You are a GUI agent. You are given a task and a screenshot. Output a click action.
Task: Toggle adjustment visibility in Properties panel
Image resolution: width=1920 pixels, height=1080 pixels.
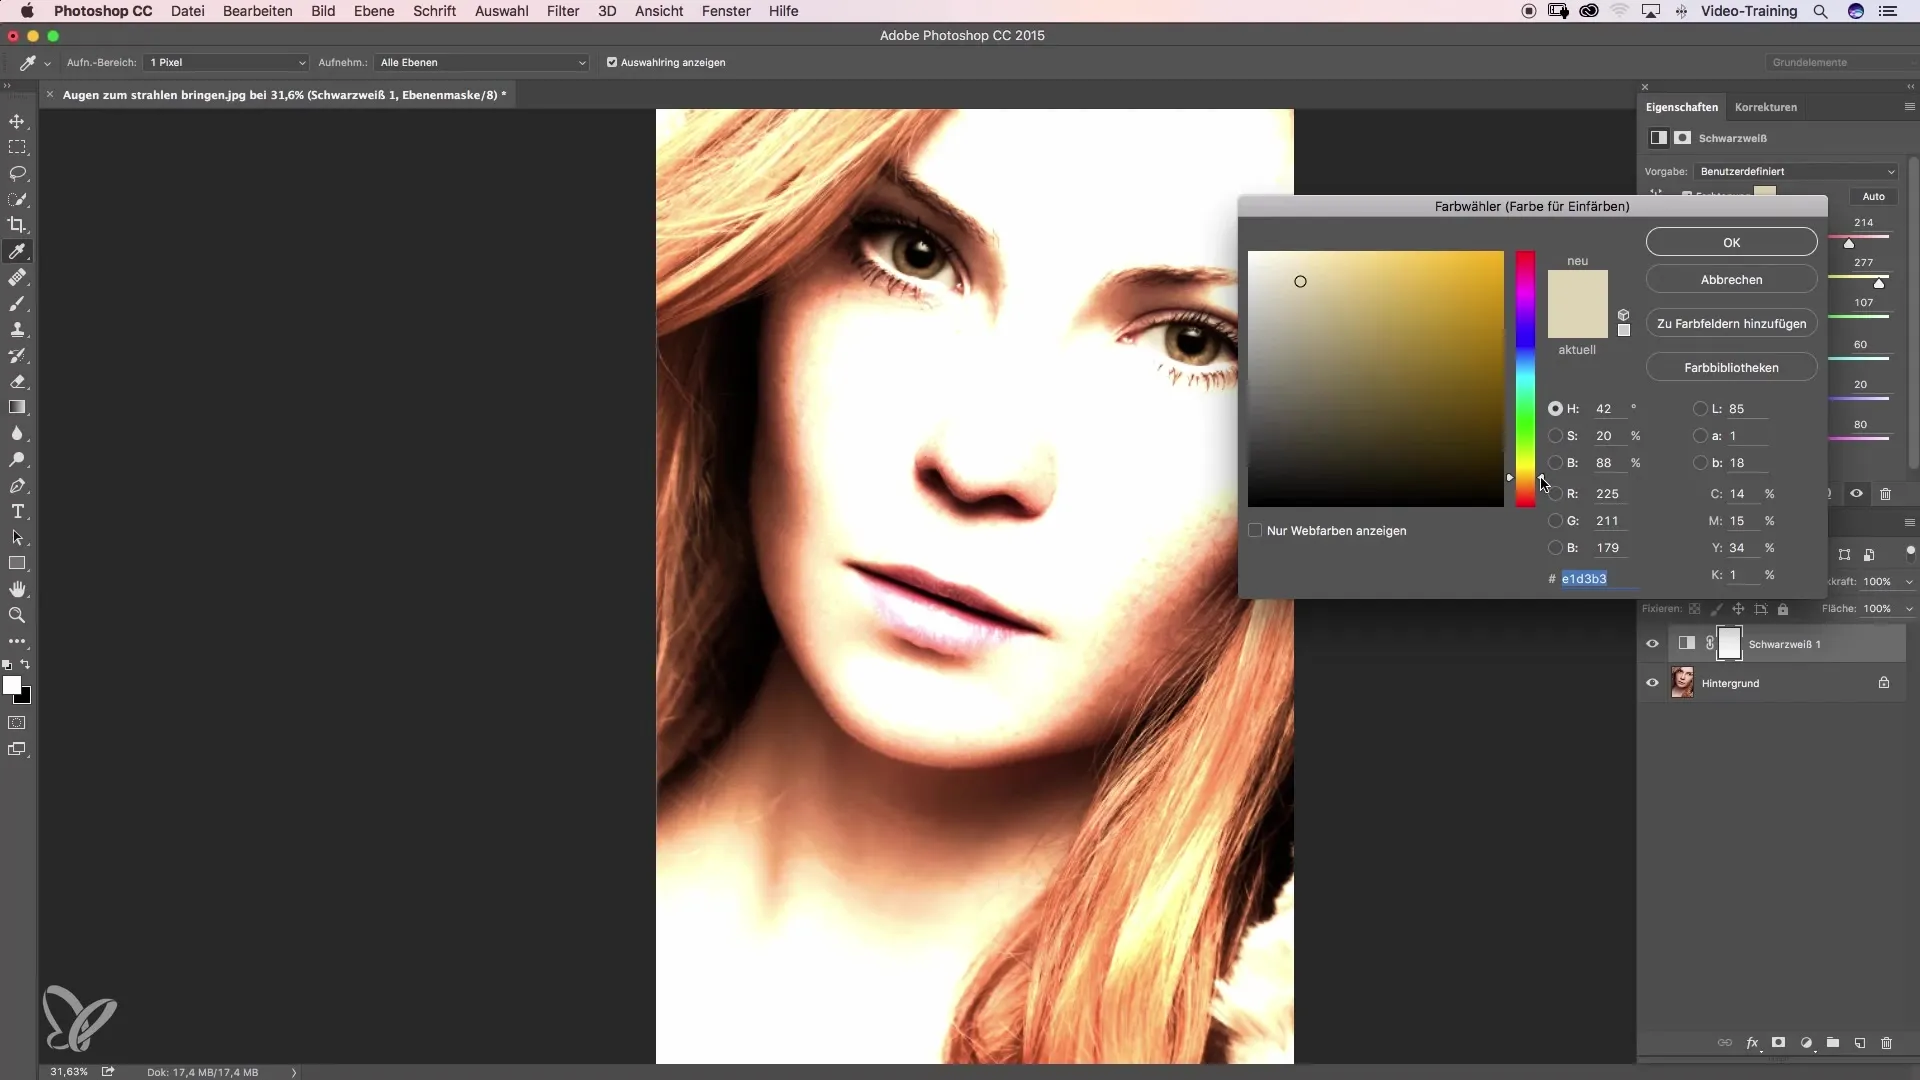tap(1856, 494)
